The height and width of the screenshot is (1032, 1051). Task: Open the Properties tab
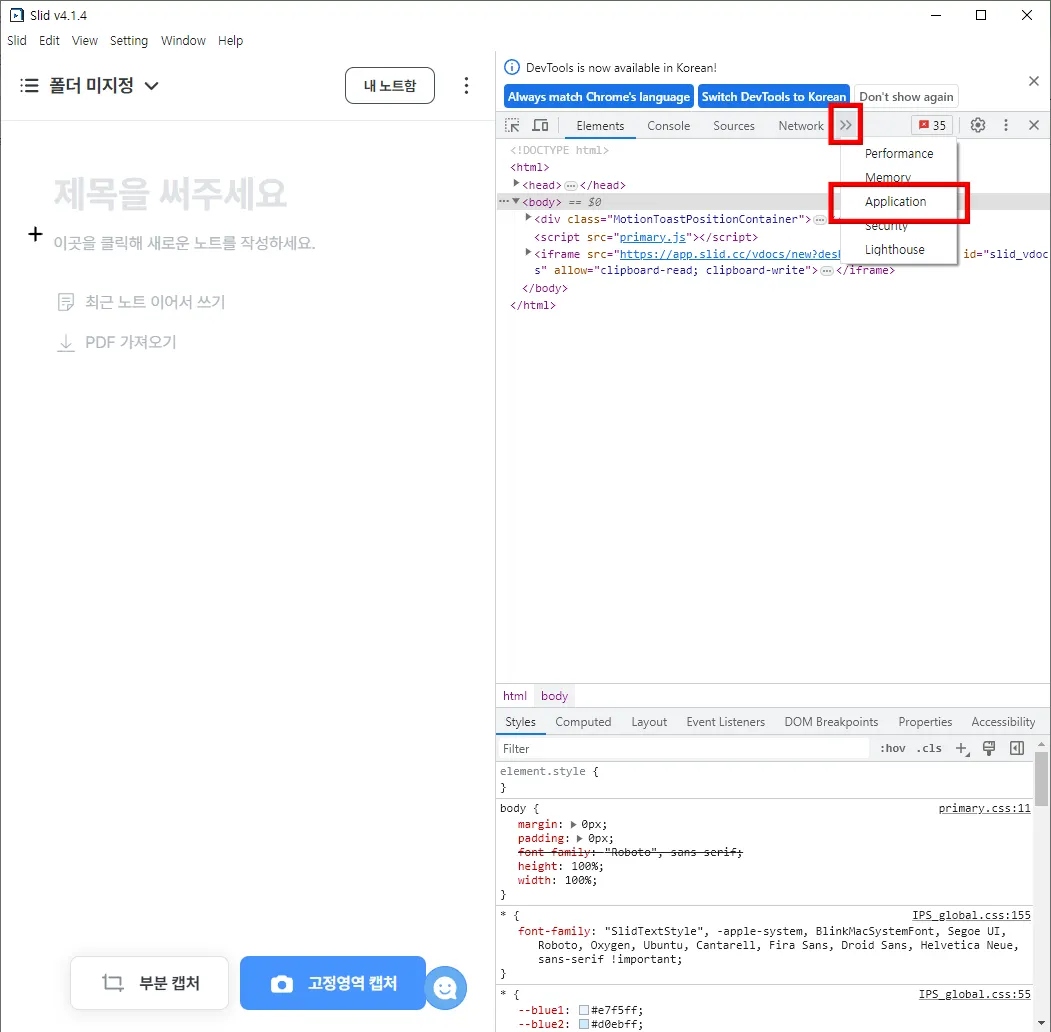click(925, 722)
